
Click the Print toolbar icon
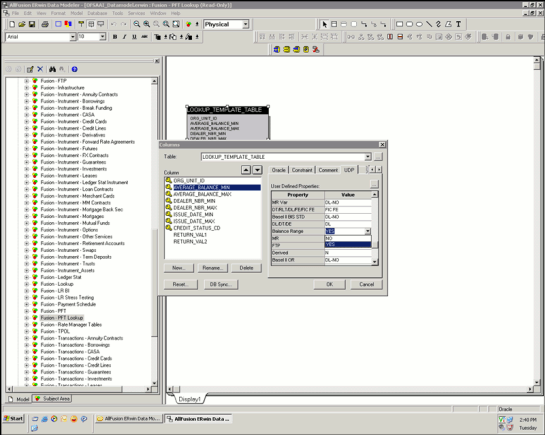tap(45, 24)
